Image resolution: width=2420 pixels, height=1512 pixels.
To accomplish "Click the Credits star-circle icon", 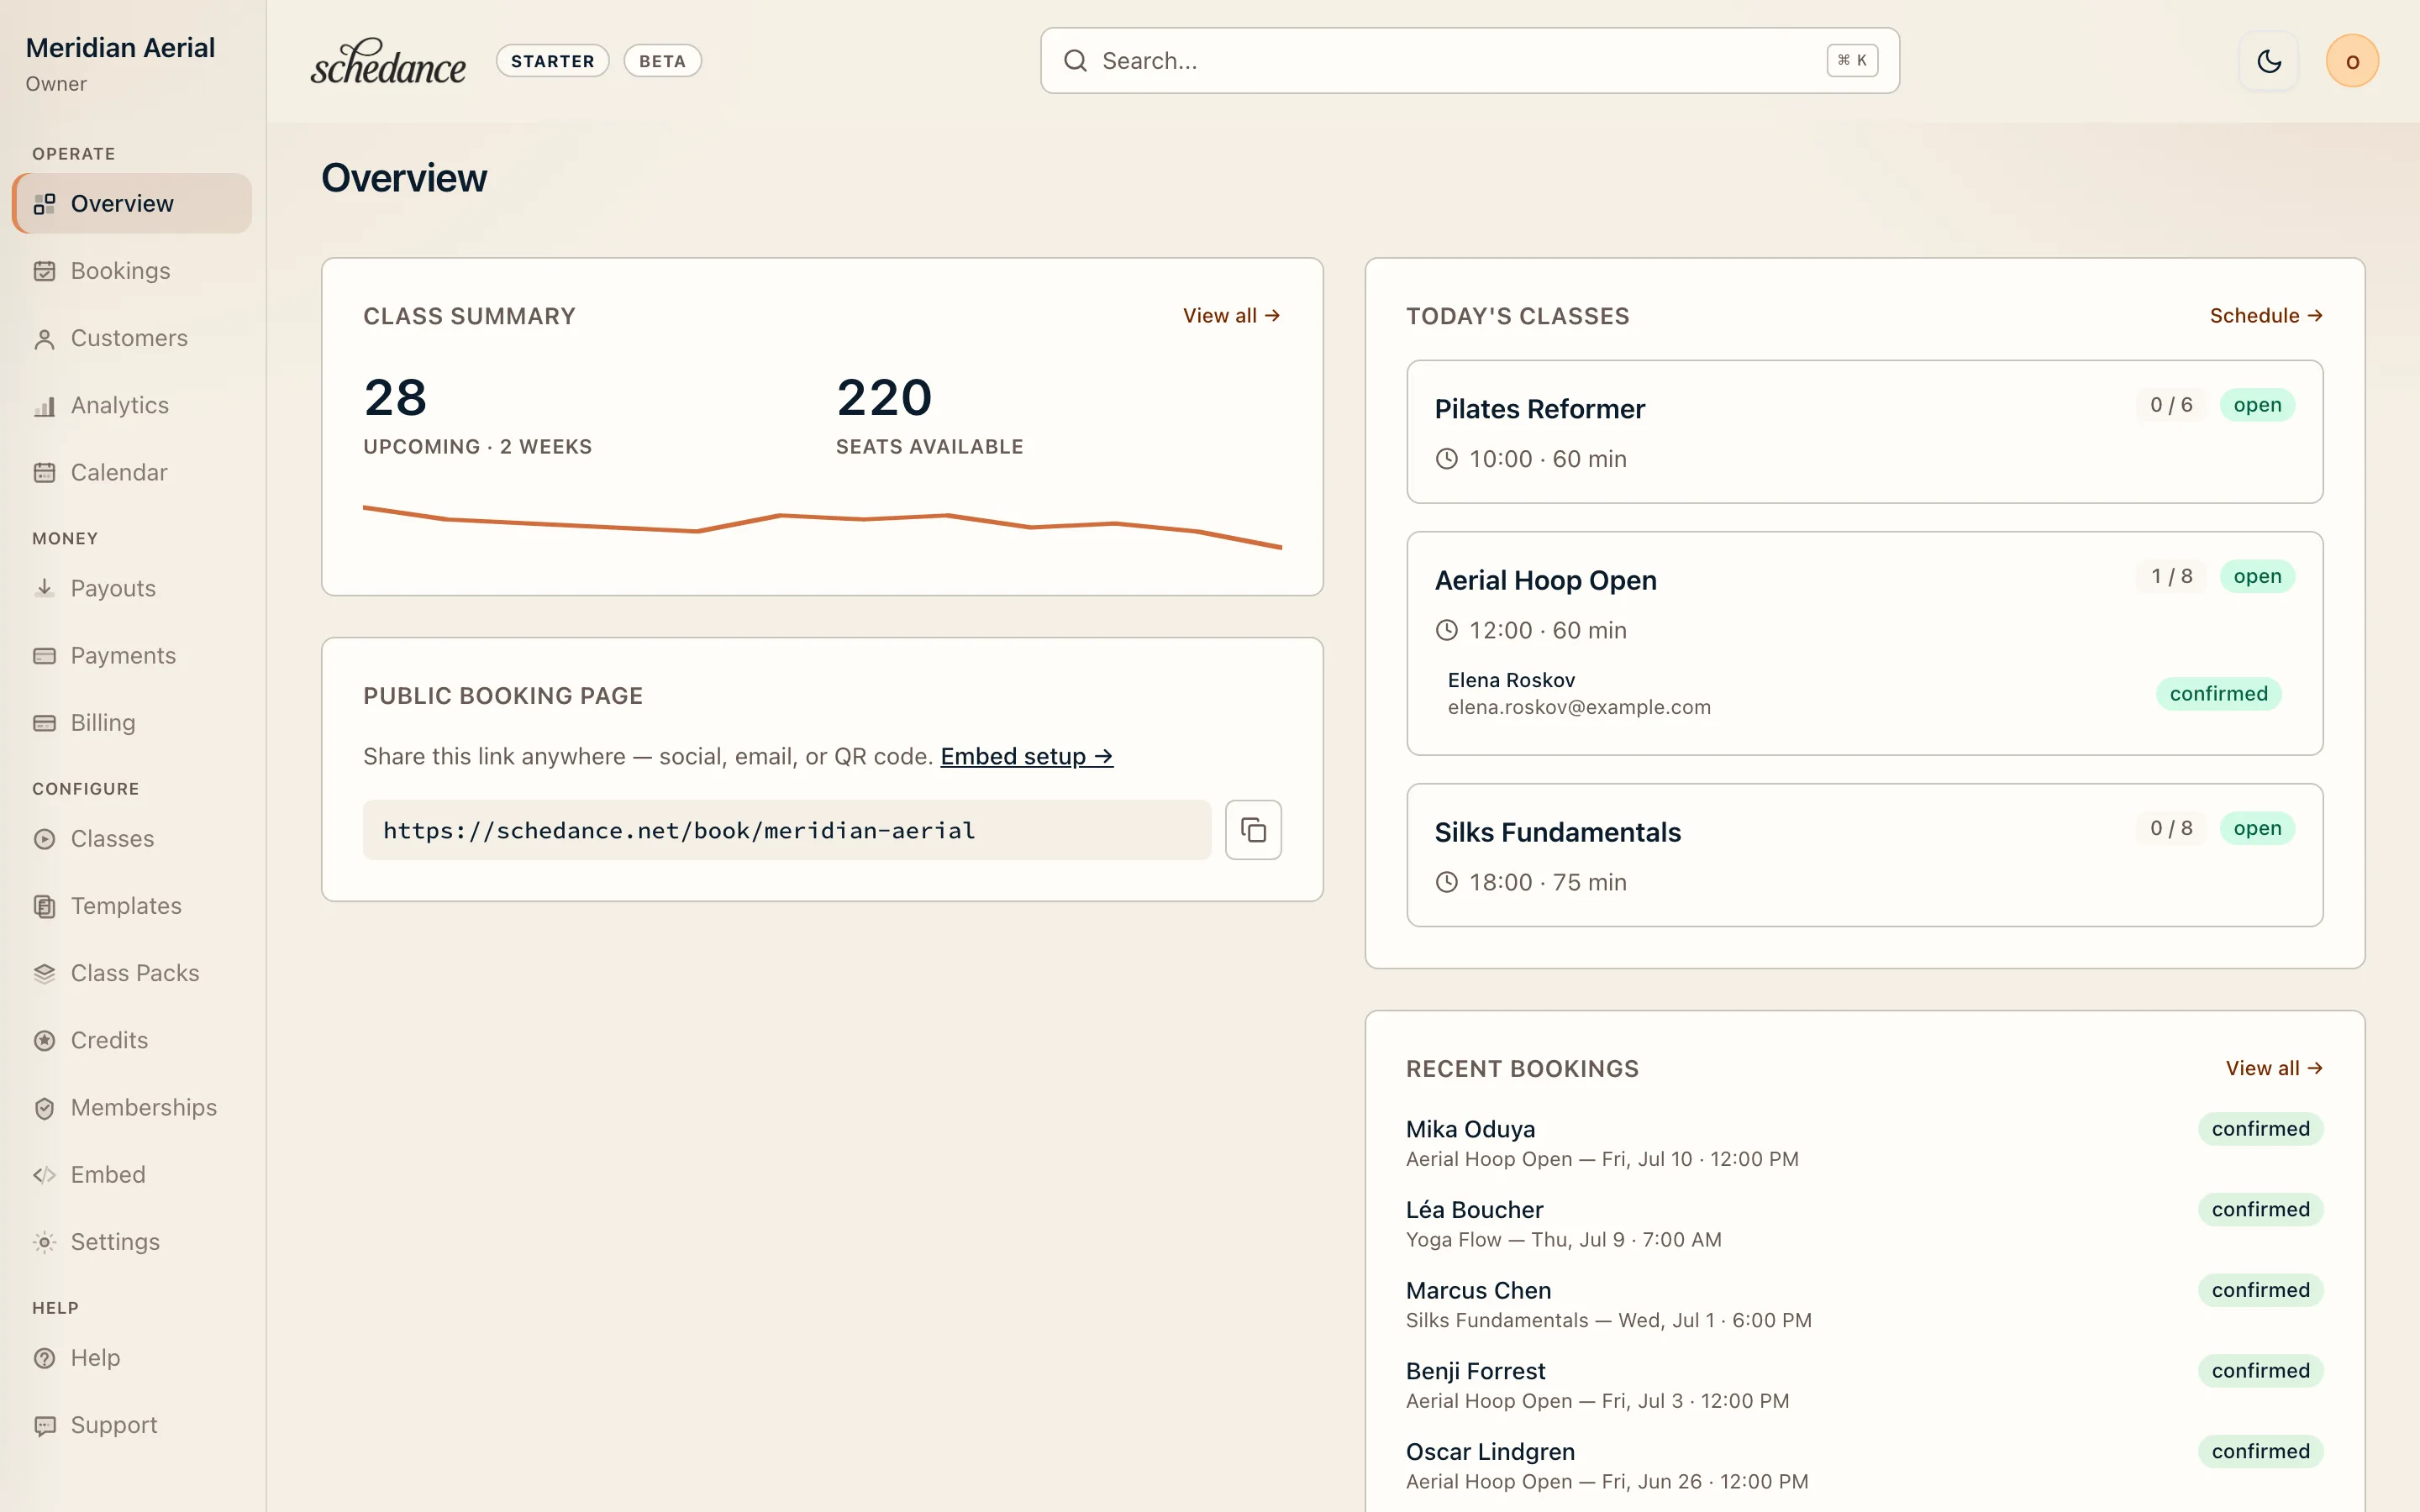I will (44, 1040).
